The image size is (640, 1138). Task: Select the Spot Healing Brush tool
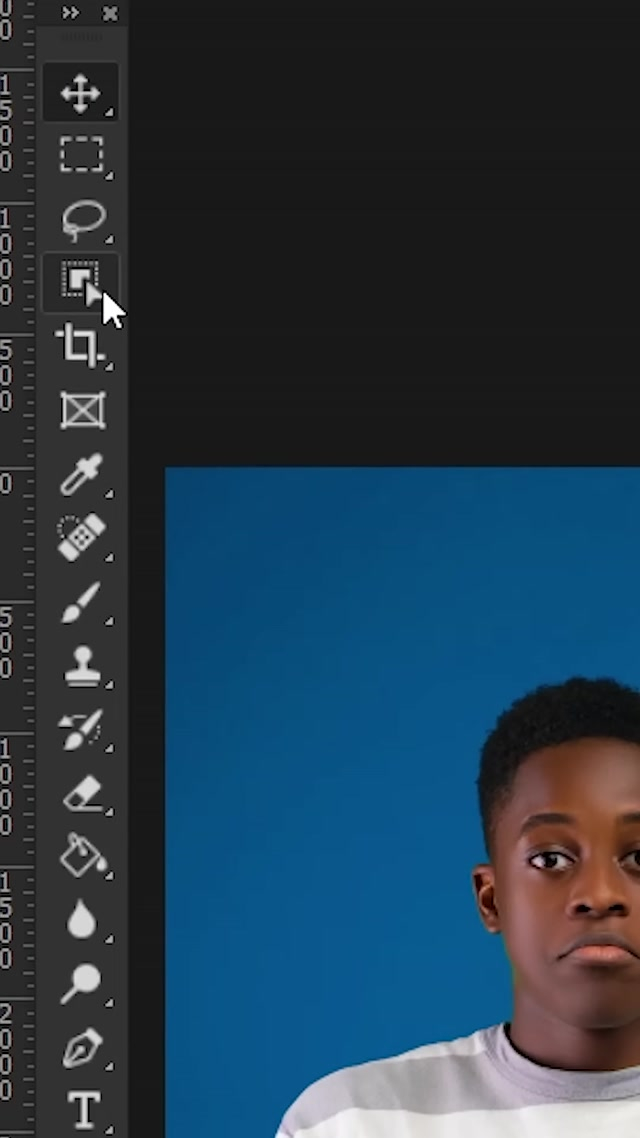click(81, 538)
